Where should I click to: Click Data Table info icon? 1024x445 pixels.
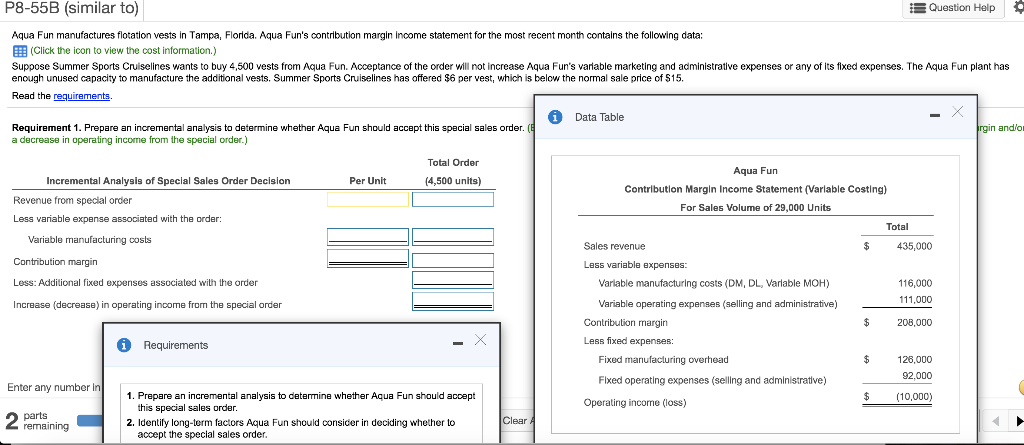tap(556, 117)
